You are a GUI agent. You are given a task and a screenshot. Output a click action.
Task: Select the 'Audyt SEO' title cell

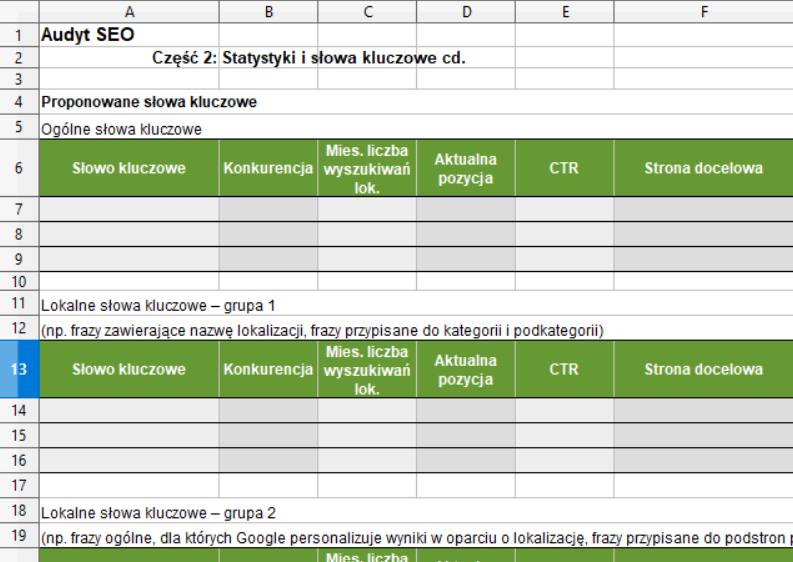pyautogui.click(x=88, y=34)
